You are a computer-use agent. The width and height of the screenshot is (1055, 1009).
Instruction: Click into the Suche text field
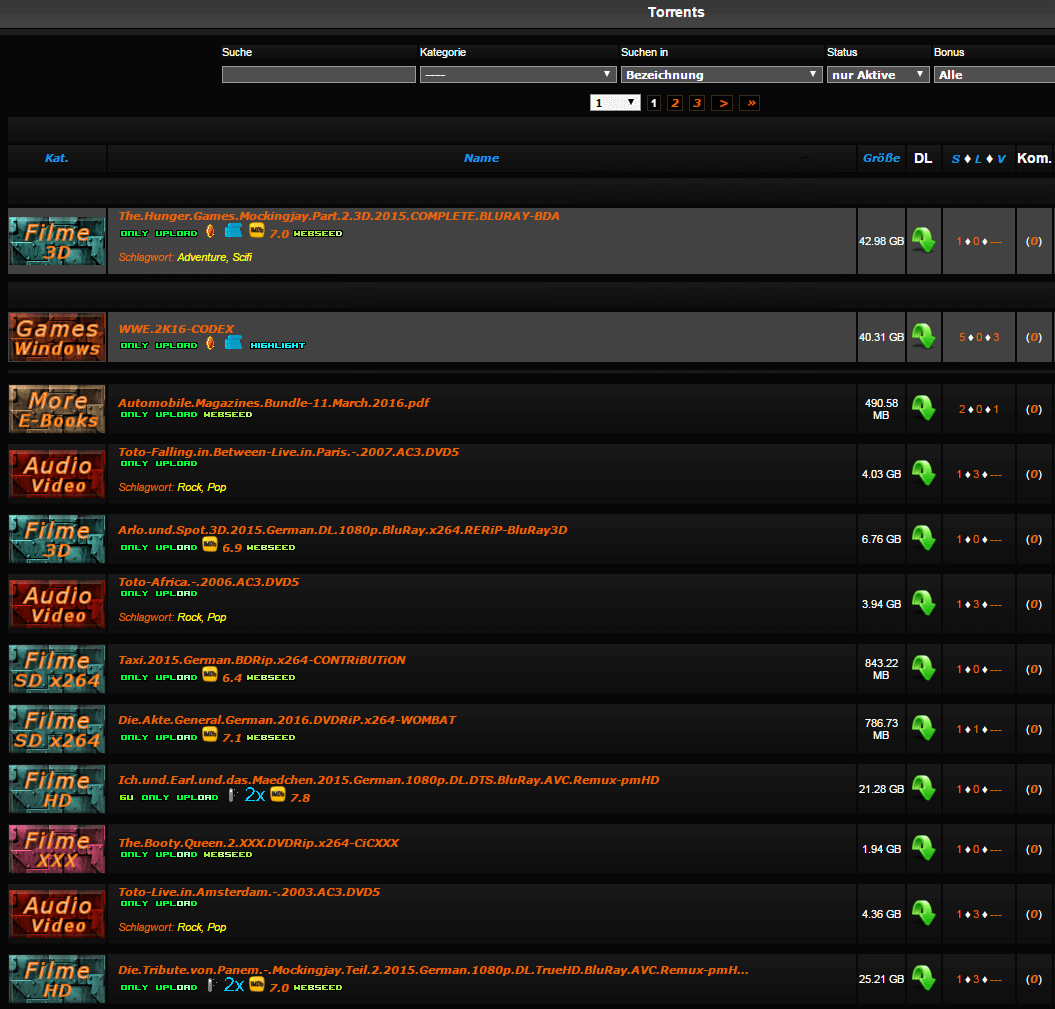pos(319,75)
